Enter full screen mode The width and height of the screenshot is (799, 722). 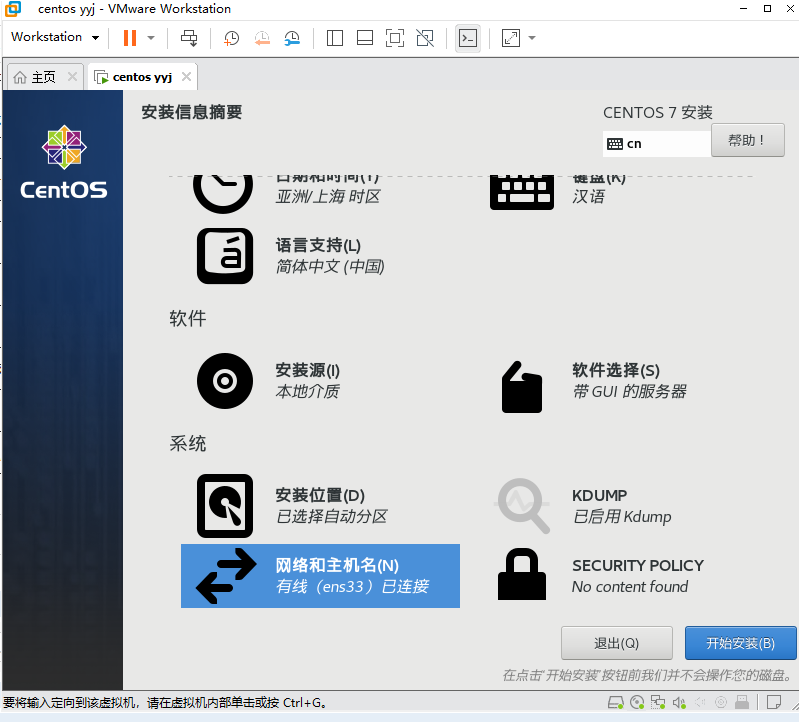[x=395, y=38]
